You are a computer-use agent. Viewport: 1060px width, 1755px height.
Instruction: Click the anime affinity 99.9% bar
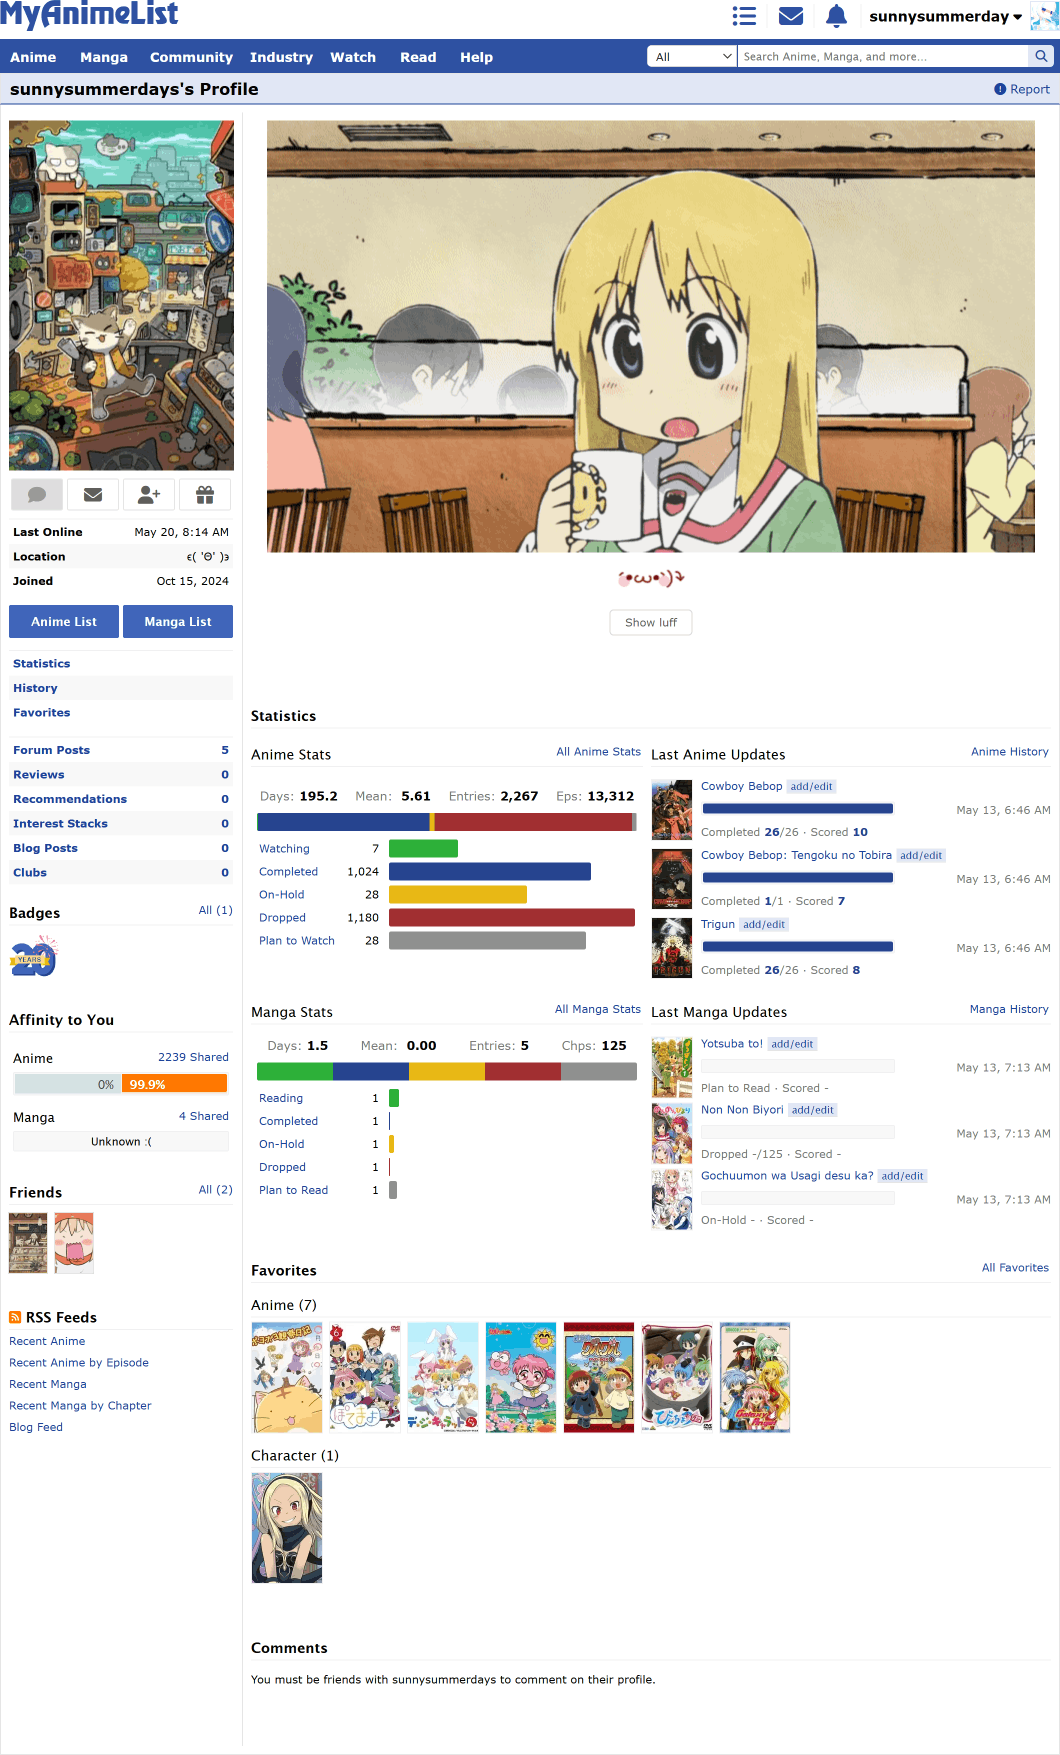[x=174, y=1084]
